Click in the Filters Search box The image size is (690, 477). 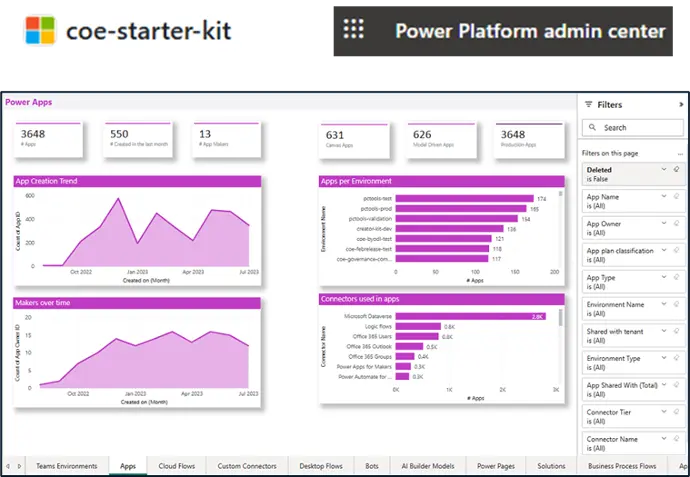(633, 128)
